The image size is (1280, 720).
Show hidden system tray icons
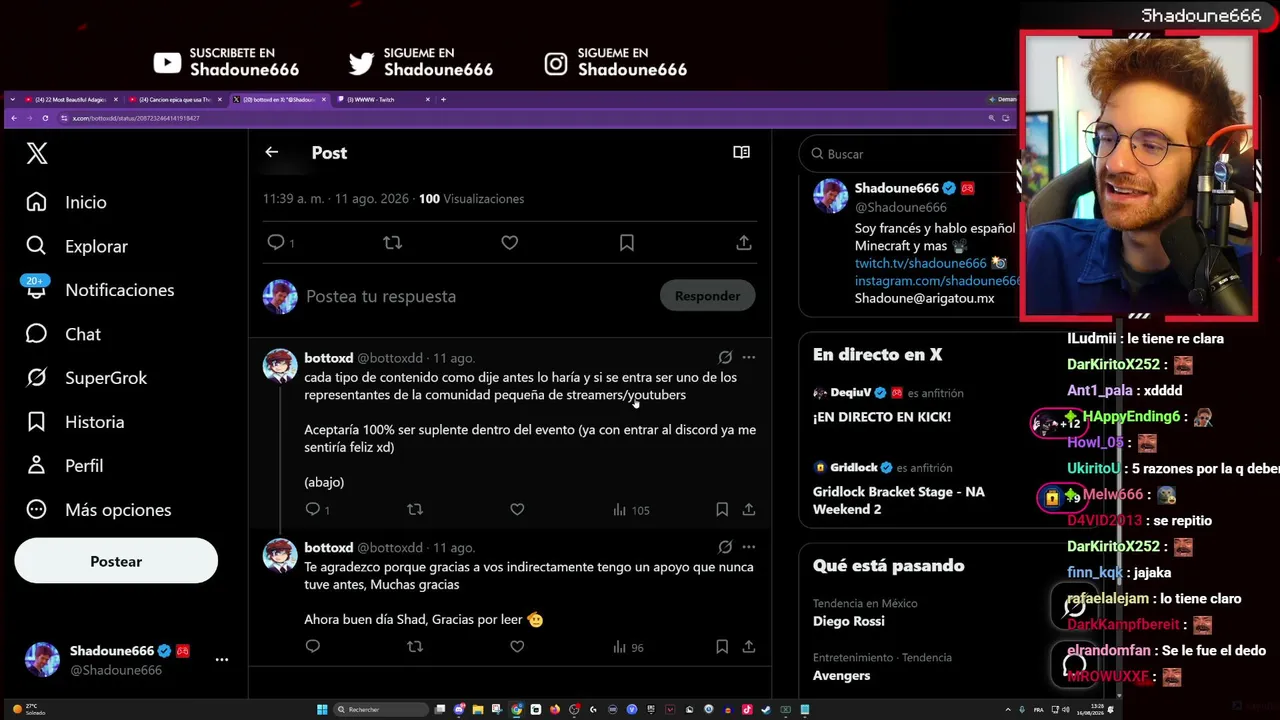tap(1008, 710)
